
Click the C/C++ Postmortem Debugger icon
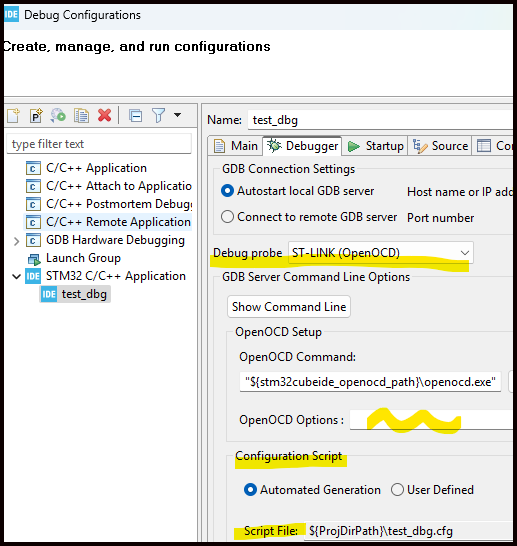point(33,204)
